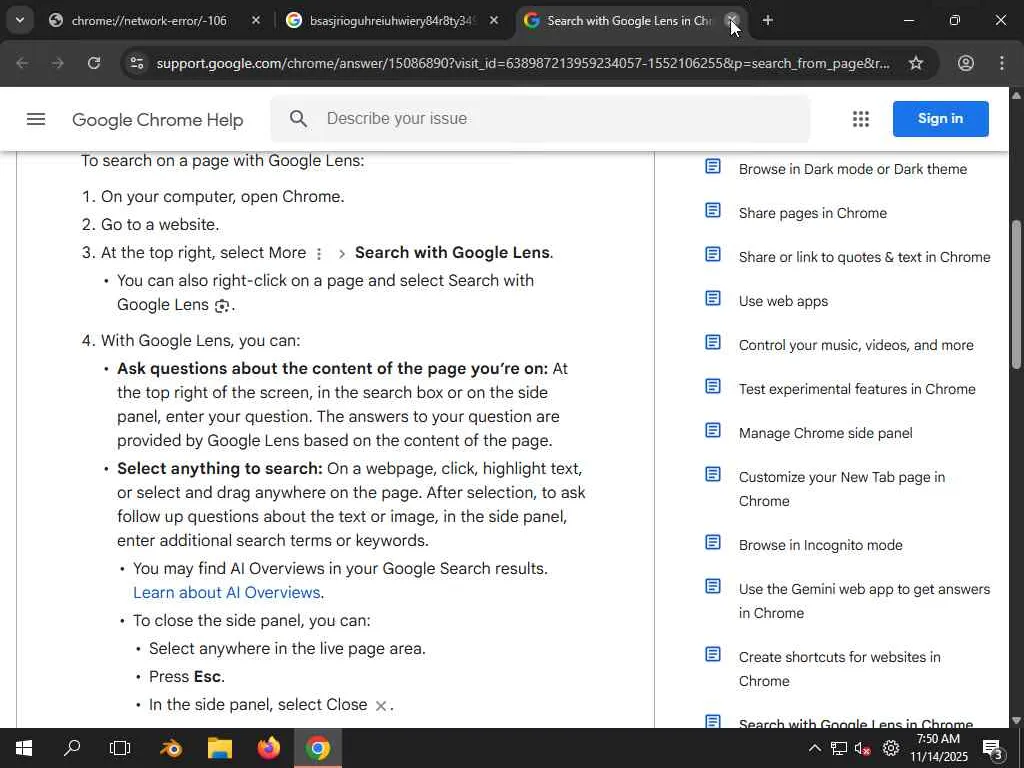Open the hamburger main menu
This screenshot has height=768, width=1024.
(x=36, y=119)
